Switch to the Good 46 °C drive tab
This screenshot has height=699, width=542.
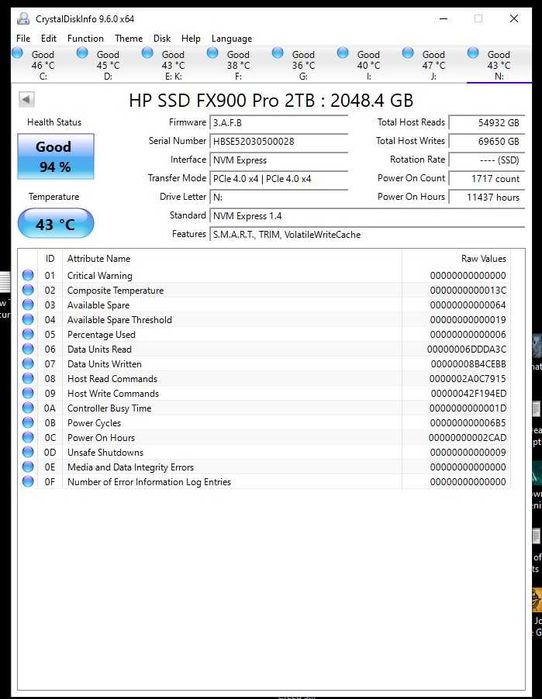[43, 65]
